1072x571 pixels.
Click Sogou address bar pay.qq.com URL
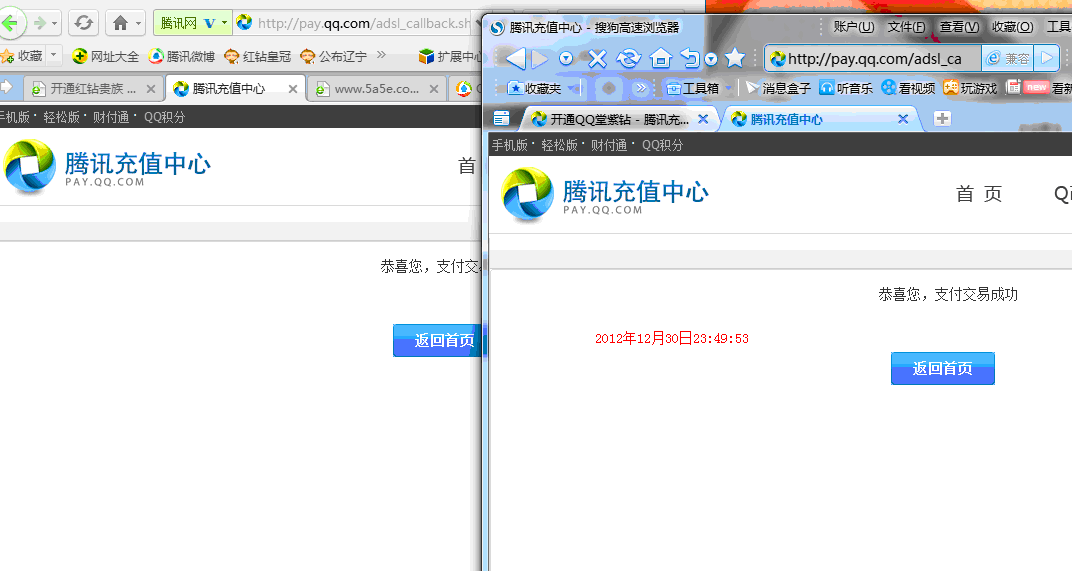click(874, 59)
